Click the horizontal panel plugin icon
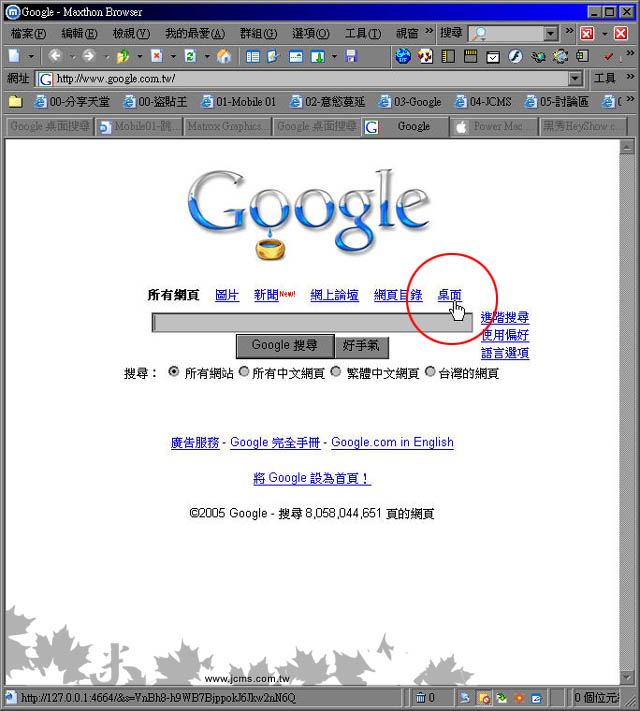The width and height of the screenshot is (640, 711). click(x=470, y=56)
